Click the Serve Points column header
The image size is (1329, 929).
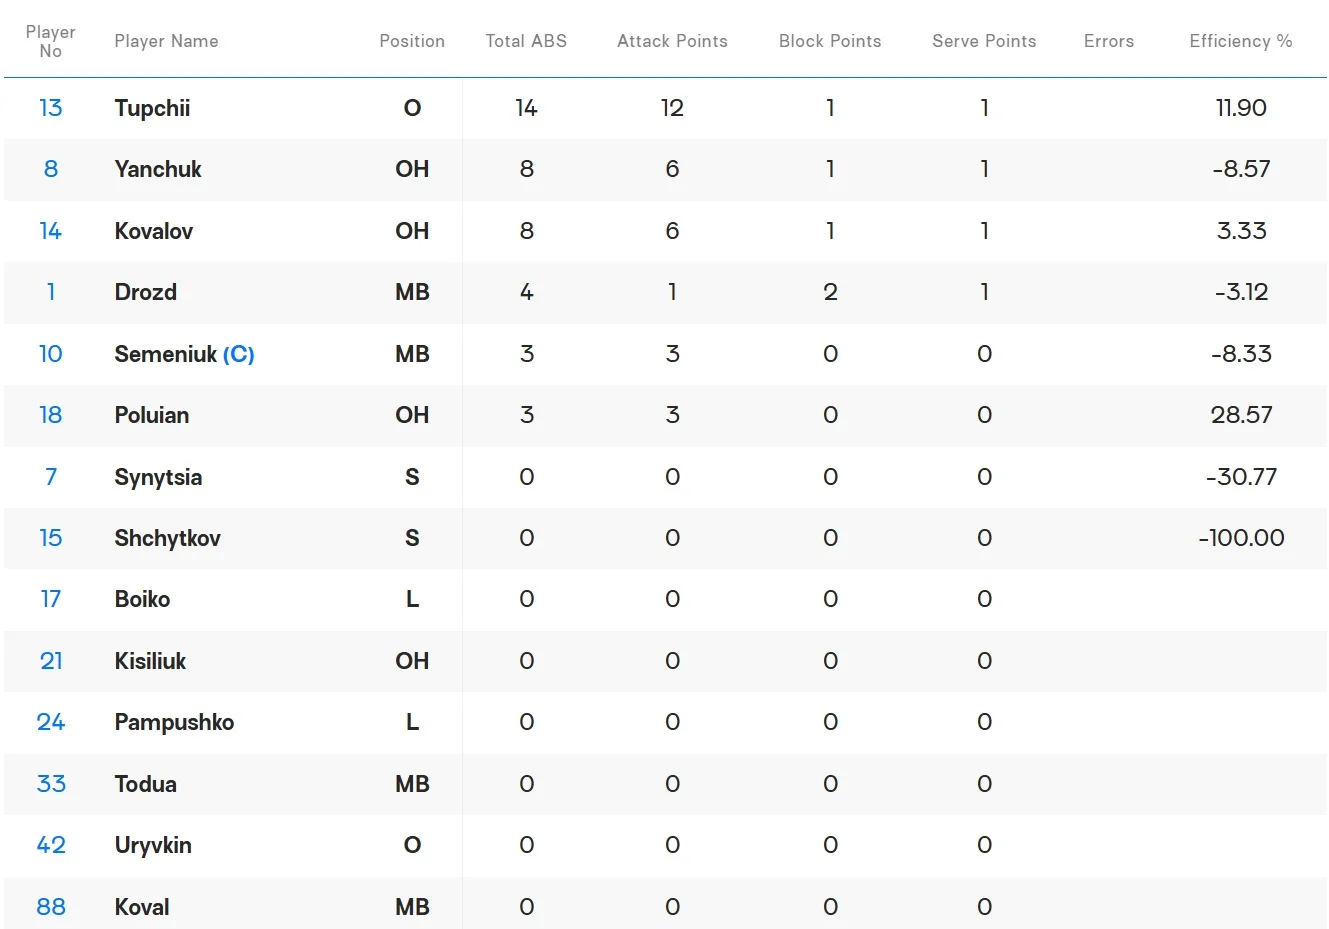[x=984, y=41]
